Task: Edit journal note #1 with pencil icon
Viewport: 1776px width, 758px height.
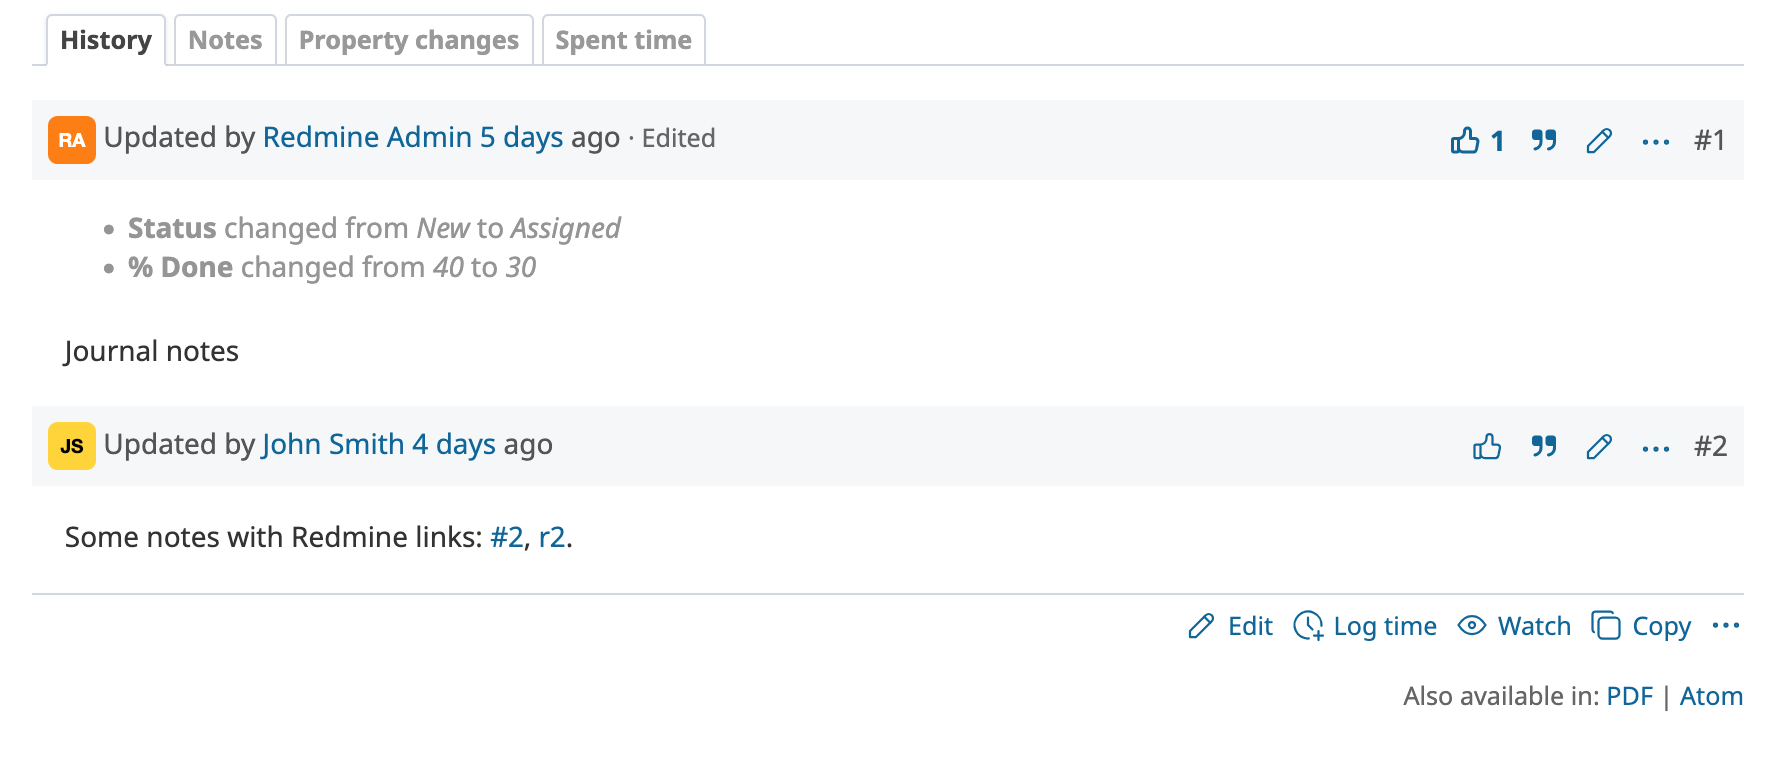Action: [x=1599, y=140]
